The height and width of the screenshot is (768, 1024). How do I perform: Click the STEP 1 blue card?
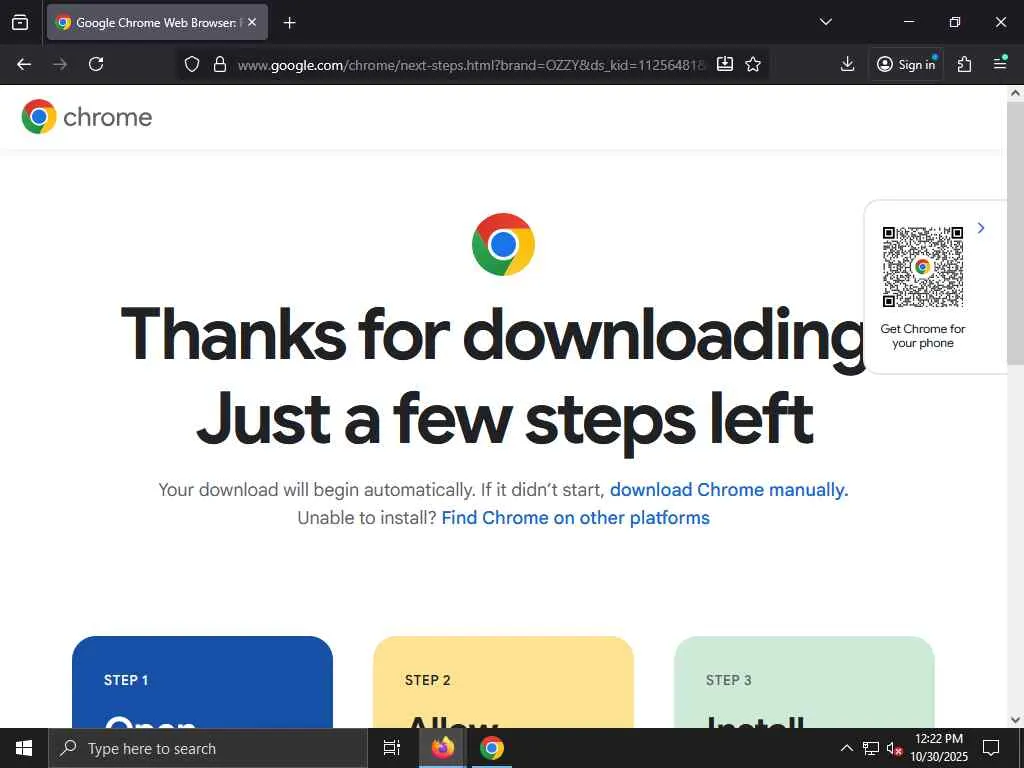pos(202,682)
